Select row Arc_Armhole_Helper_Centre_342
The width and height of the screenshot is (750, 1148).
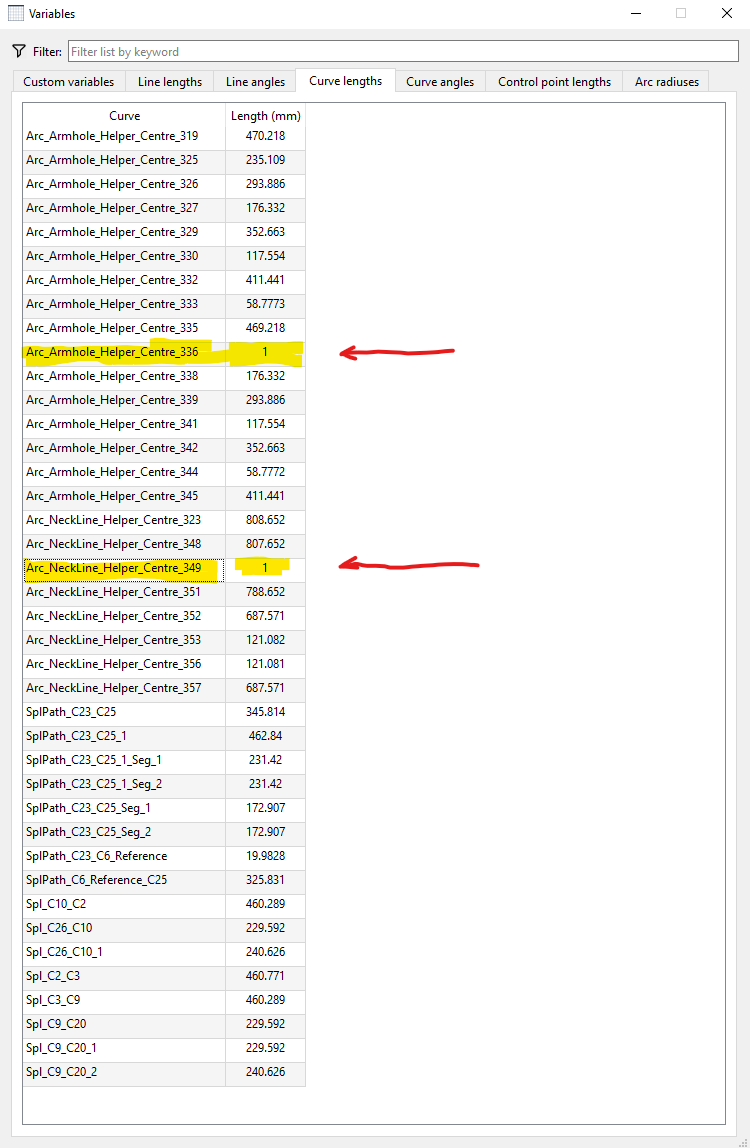coord(164,448)
